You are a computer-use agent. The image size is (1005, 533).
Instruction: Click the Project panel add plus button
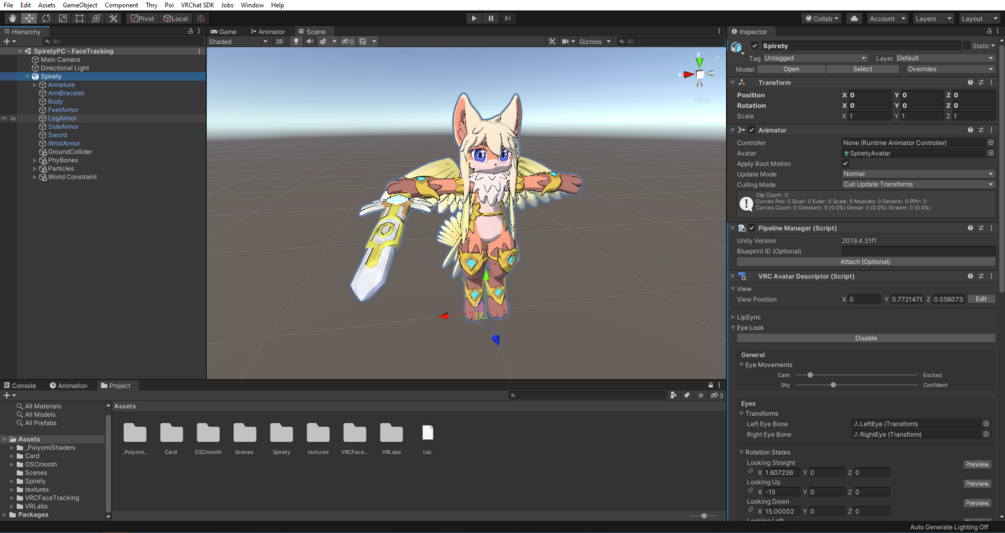(x=8, y=396)
